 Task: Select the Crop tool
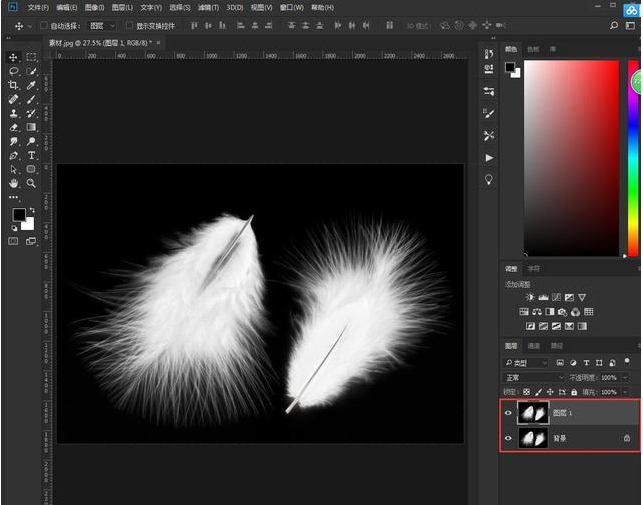pos(14,86)
